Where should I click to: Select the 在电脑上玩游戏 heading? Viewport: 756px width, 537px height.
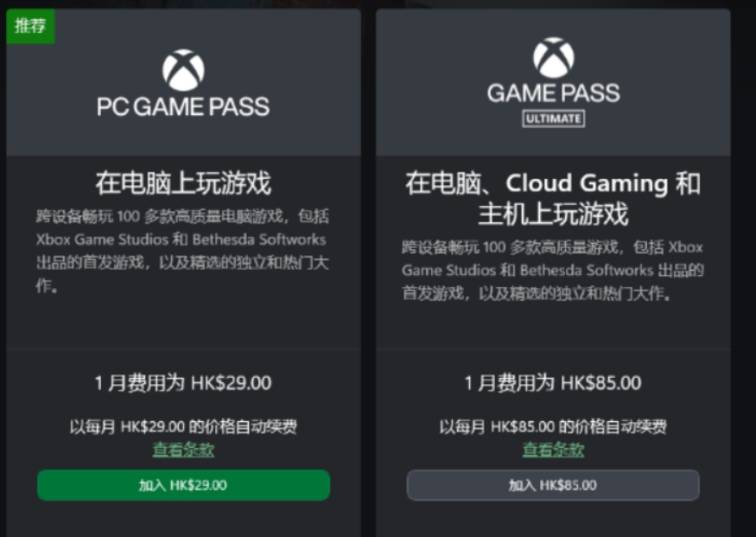(x=183, y=183)
